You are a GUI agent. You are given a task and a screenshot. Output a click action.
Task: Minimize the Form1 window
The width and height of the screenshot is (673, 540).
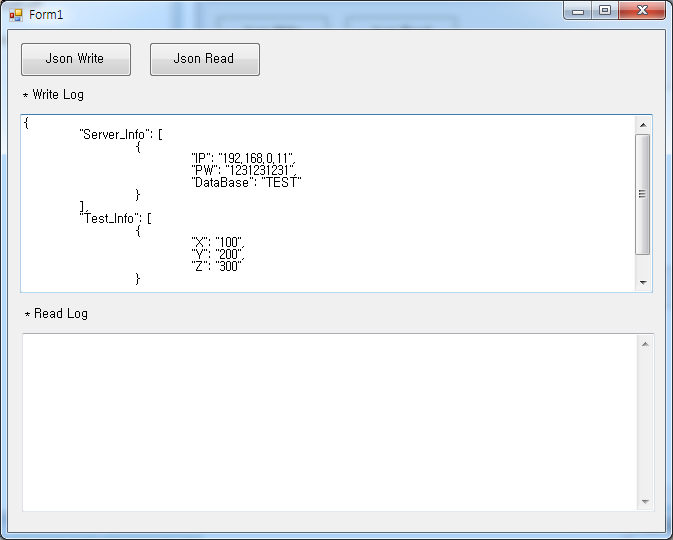pyautogui.click(x=578, y=11)
